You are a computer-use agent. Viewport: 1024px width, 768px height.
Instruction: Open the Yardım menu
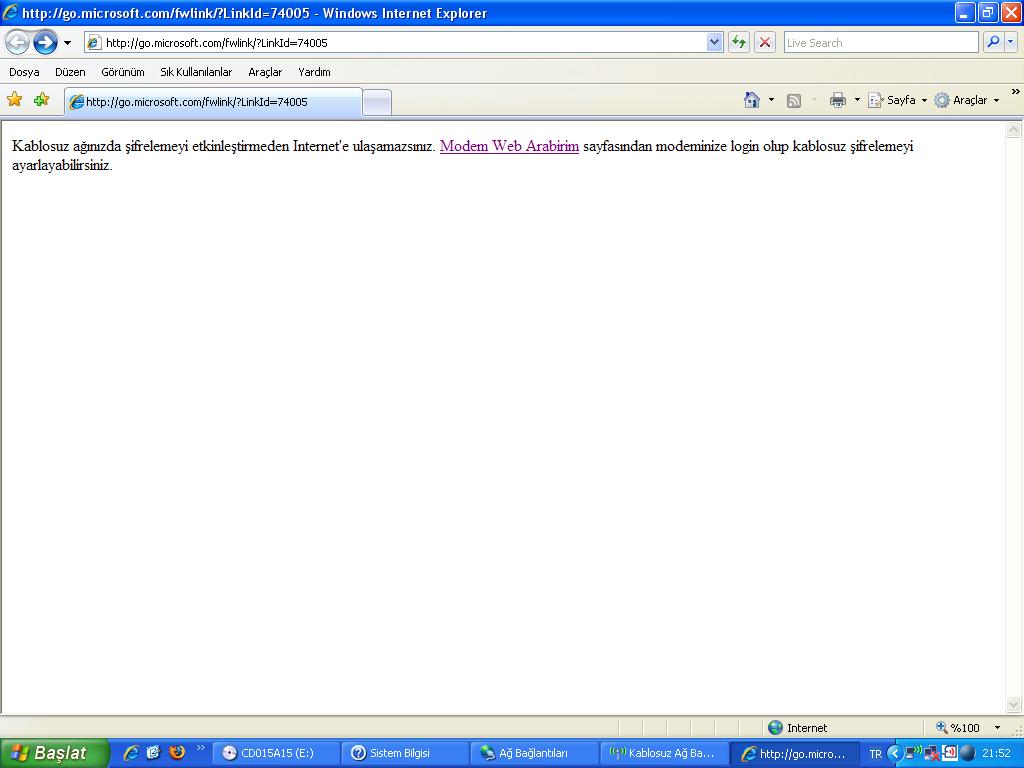(x=314, y=72)
